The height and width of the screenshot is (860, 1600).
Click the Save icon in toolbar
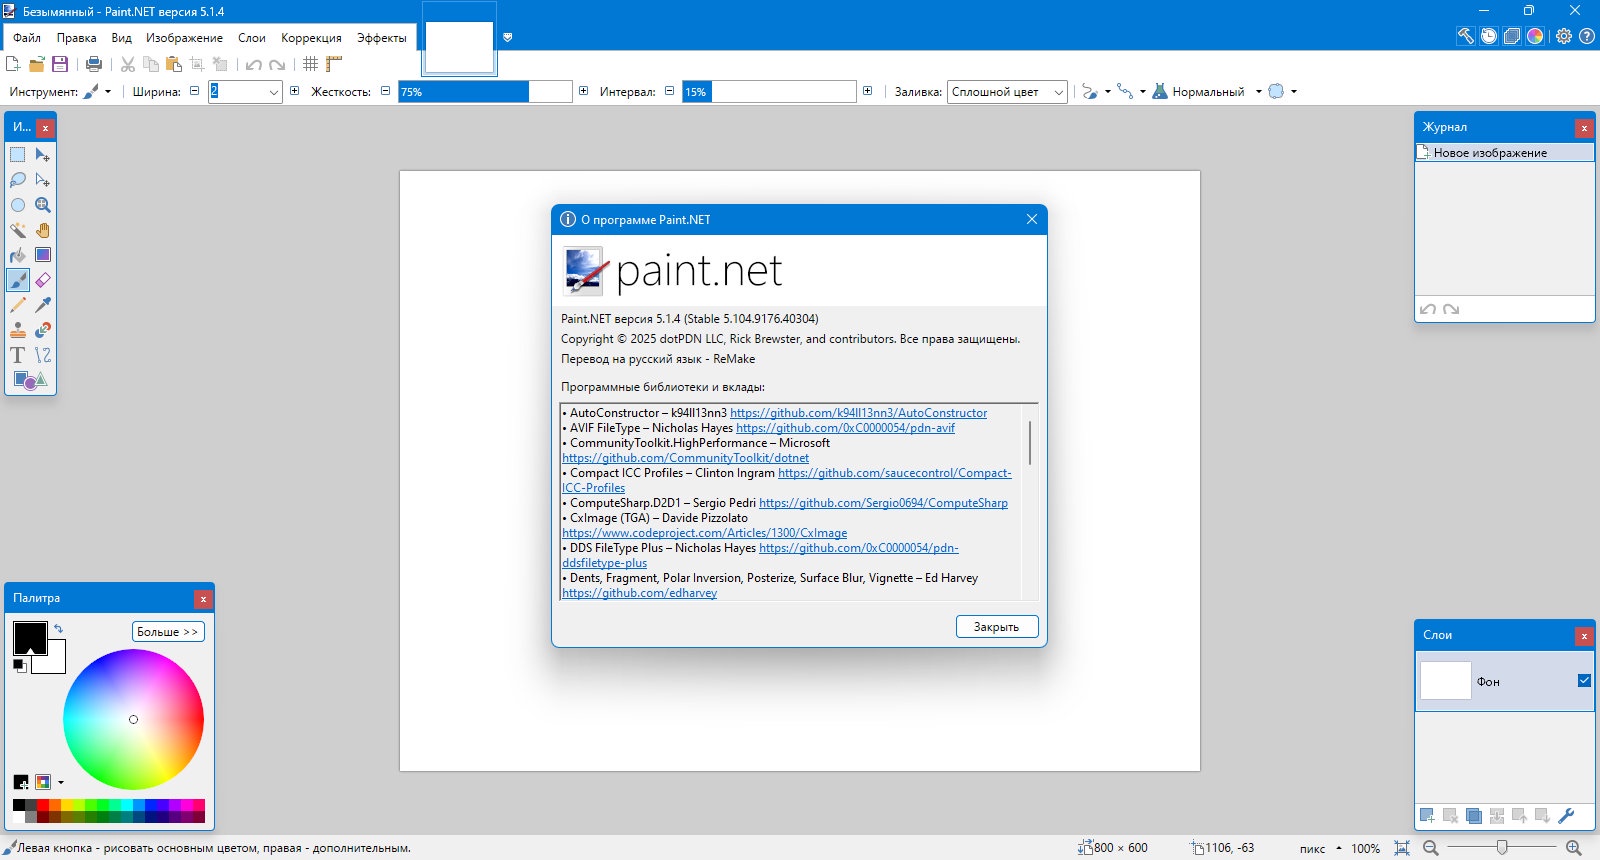coord(60,64)
